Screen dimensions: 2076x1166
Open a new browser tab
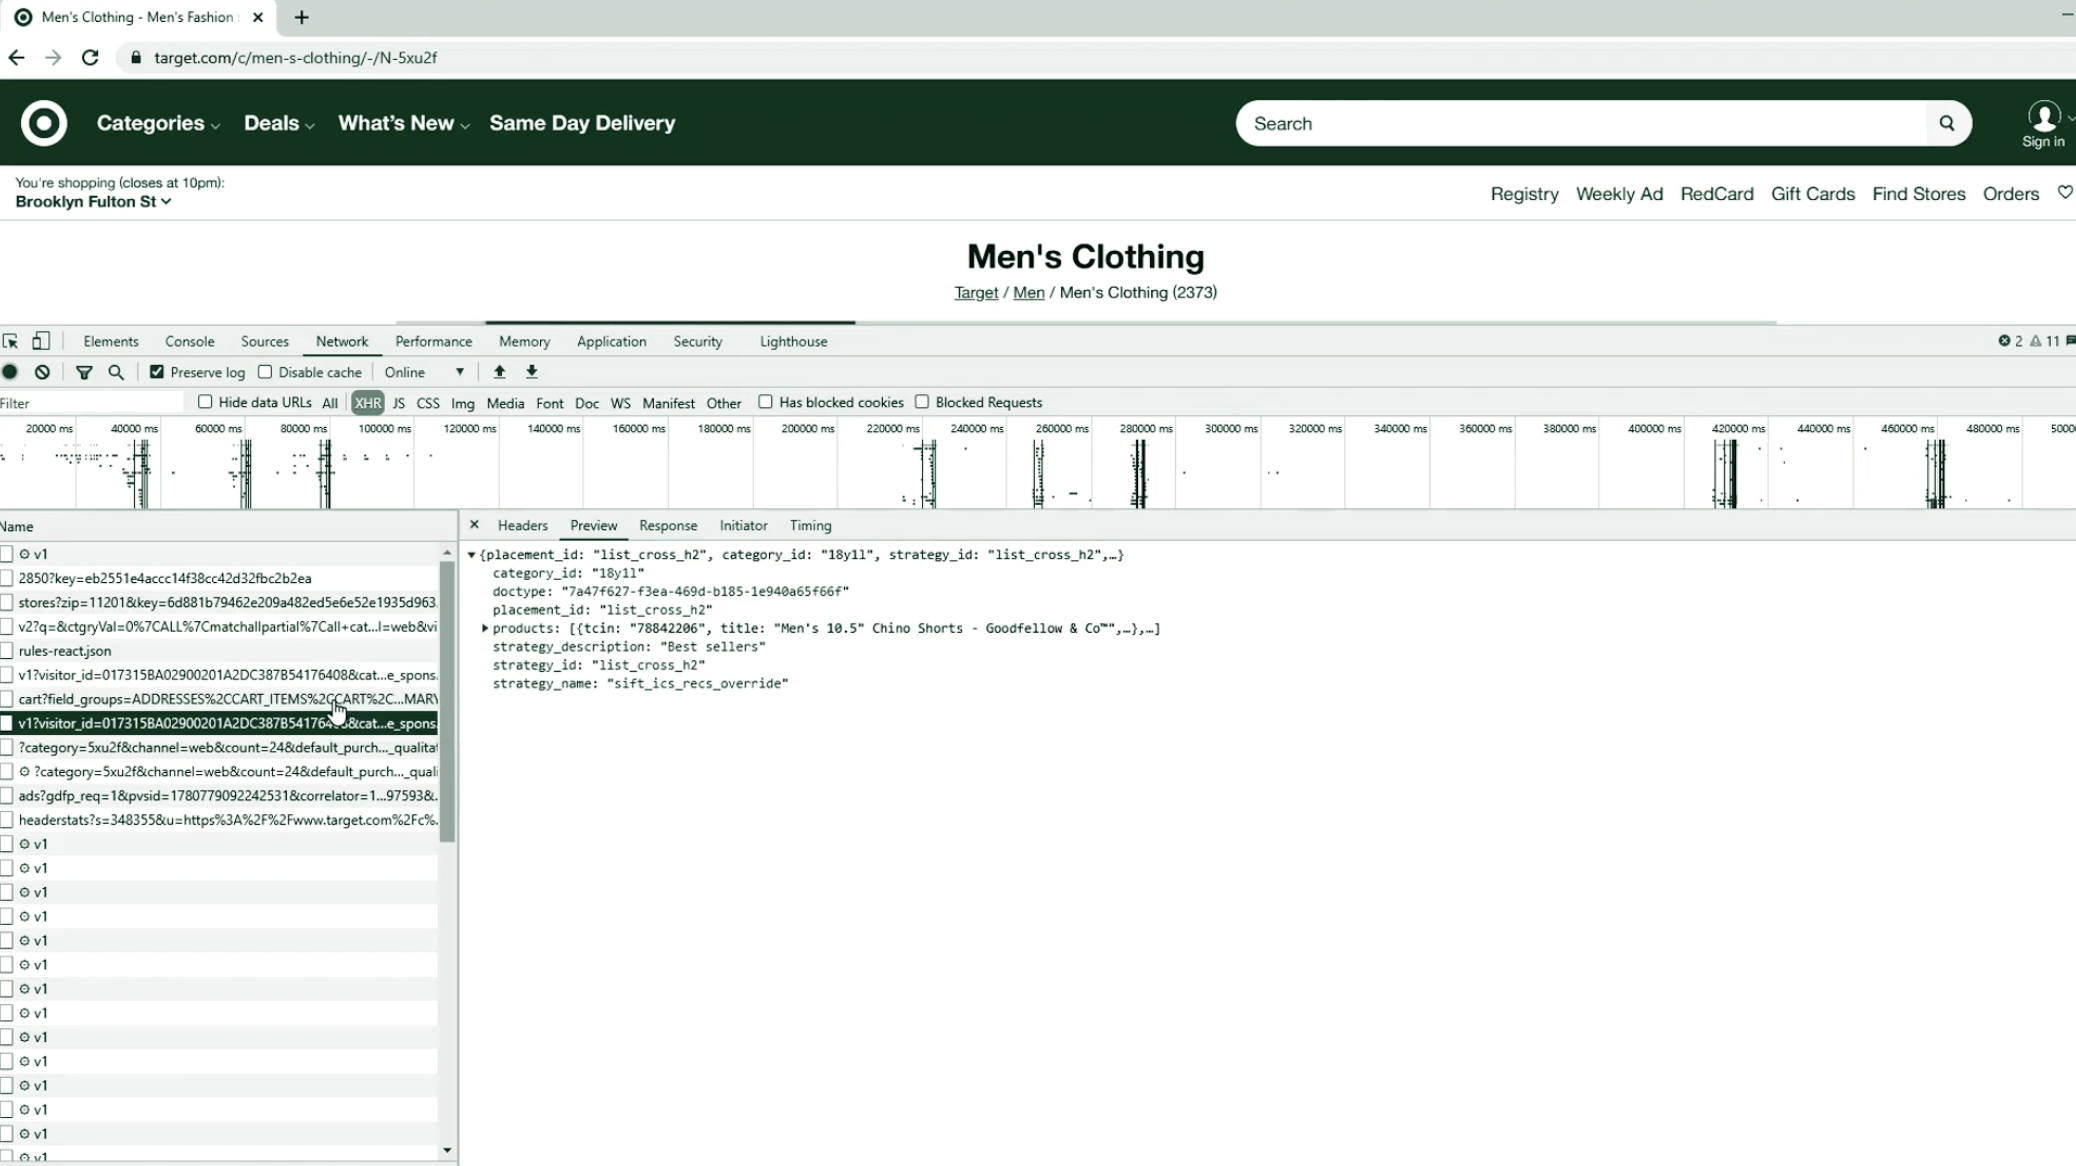click(301, 17)
